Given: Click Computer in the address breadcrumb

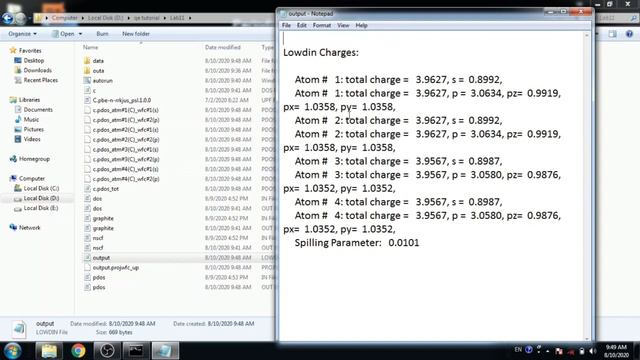Looking at the screenshot, I should click(x=64, y=18).
